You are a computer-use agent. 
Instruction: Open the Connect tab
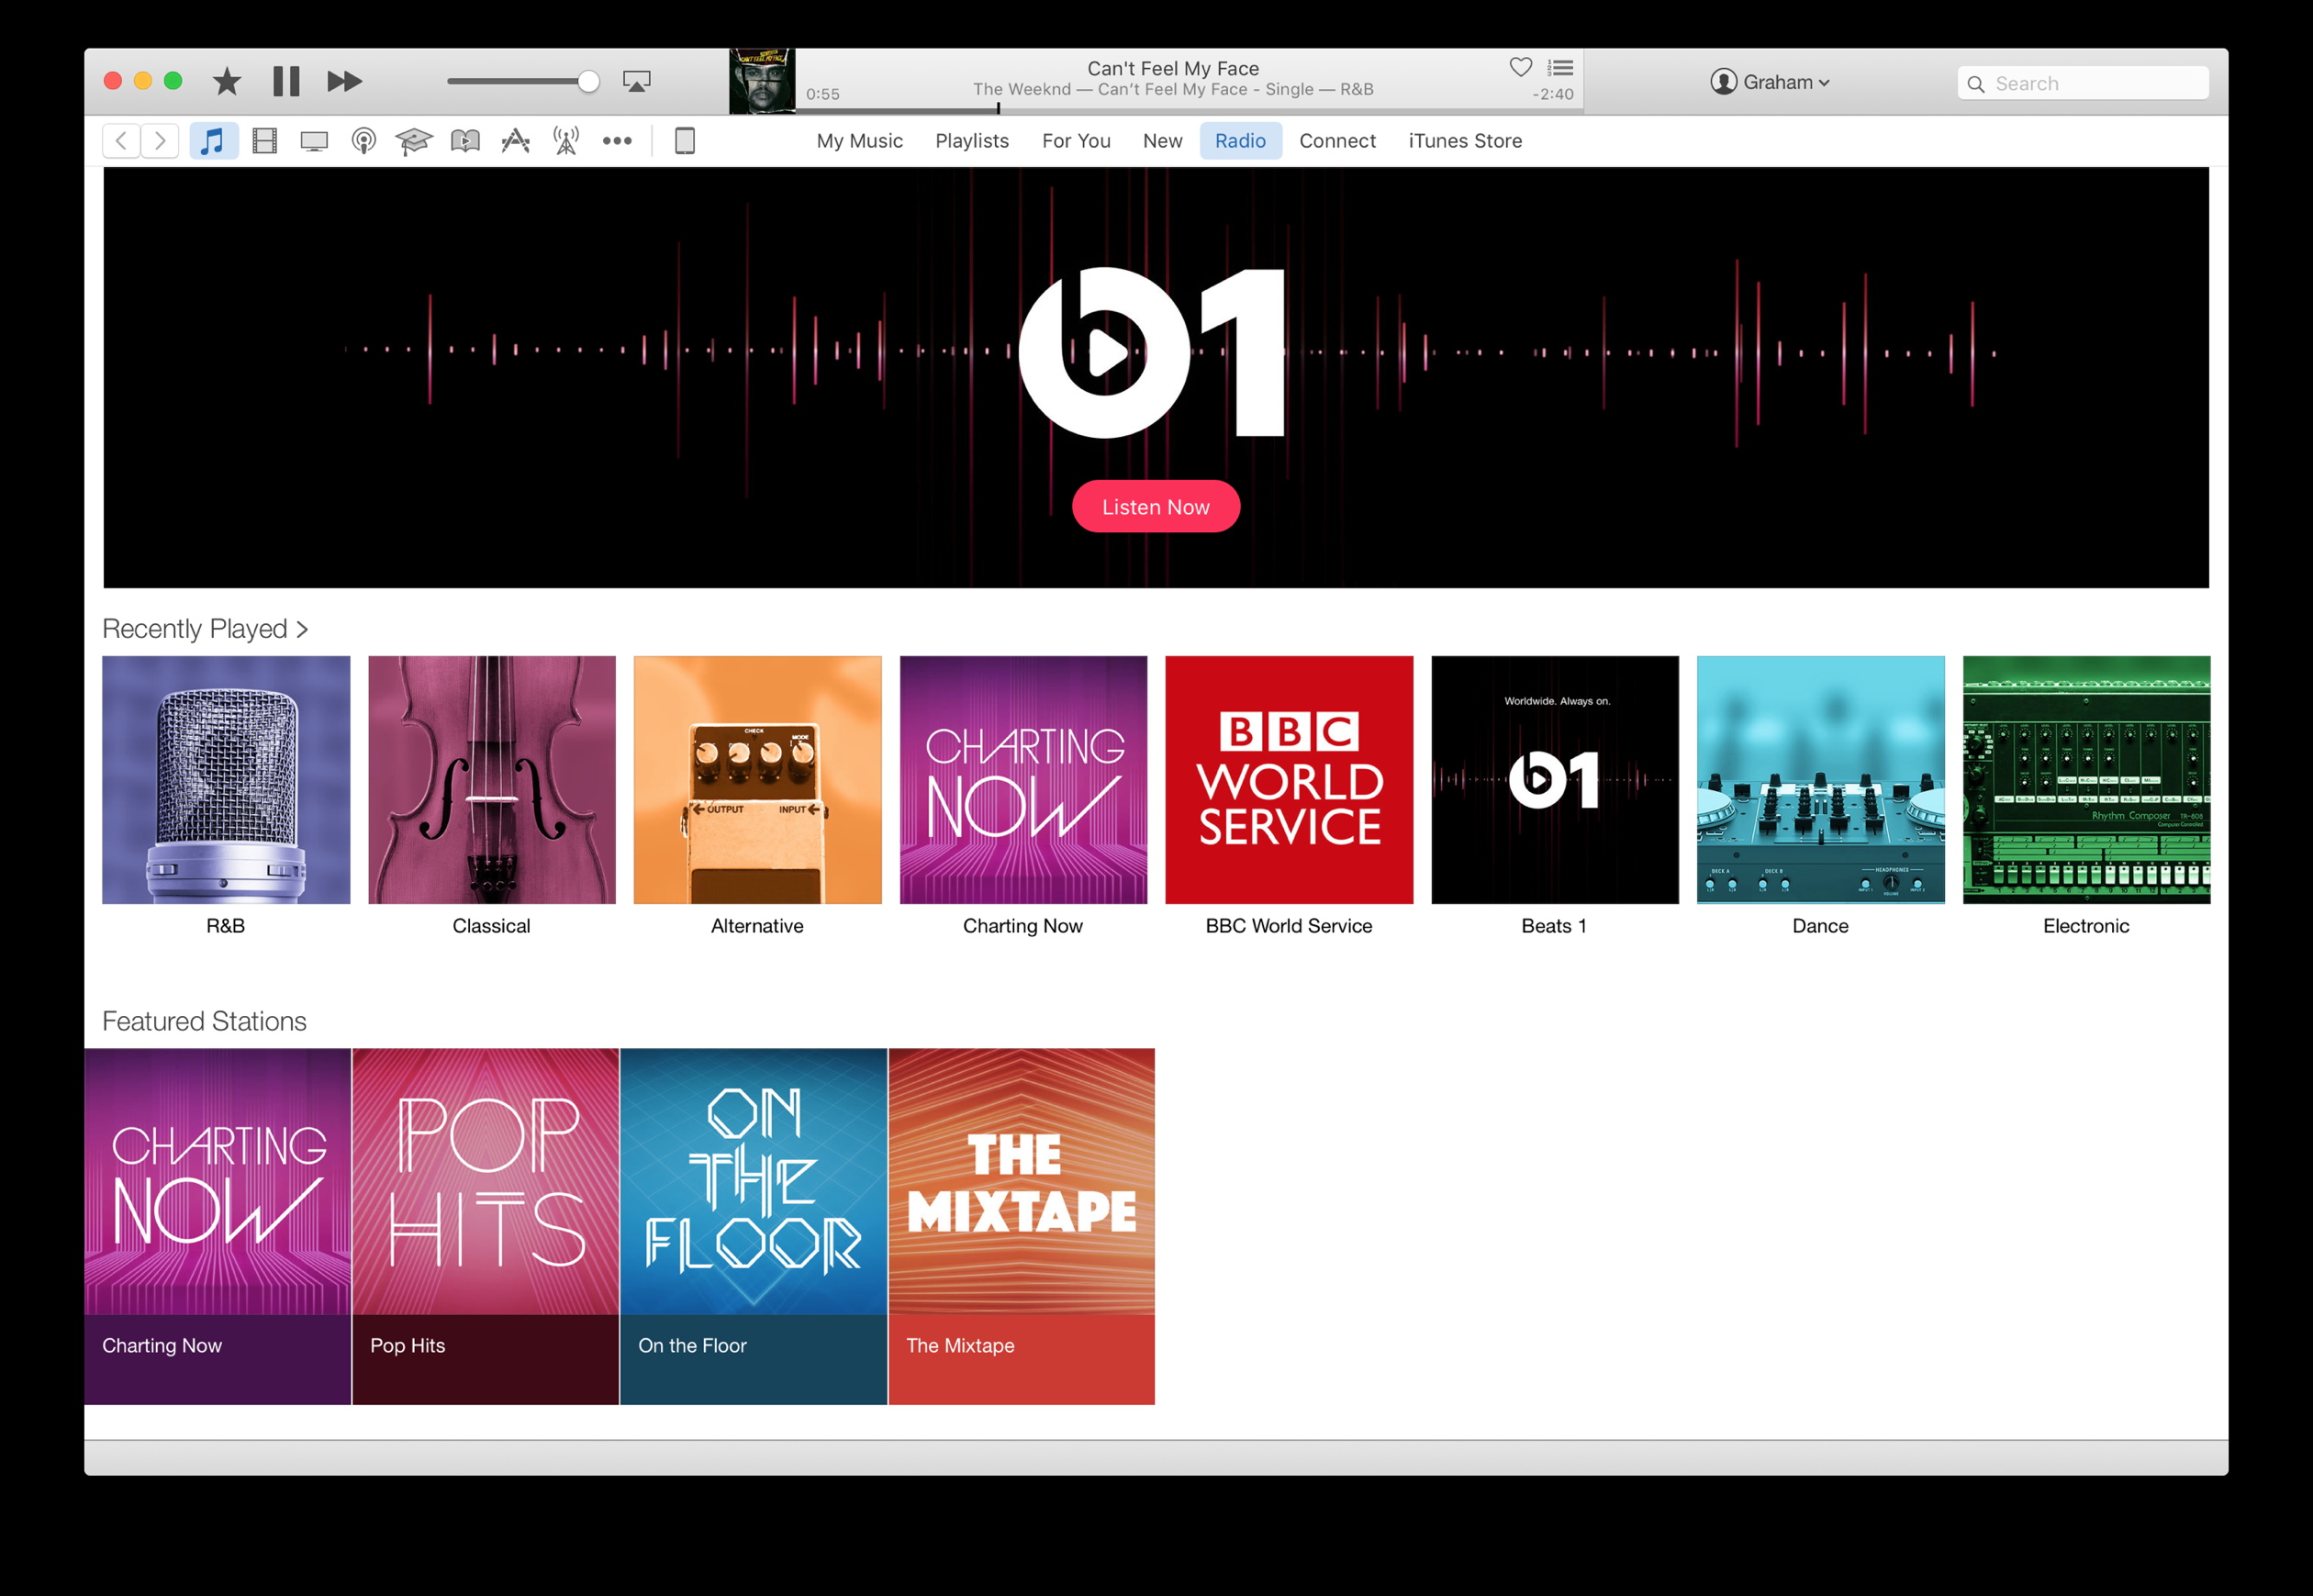[1337, 141]
